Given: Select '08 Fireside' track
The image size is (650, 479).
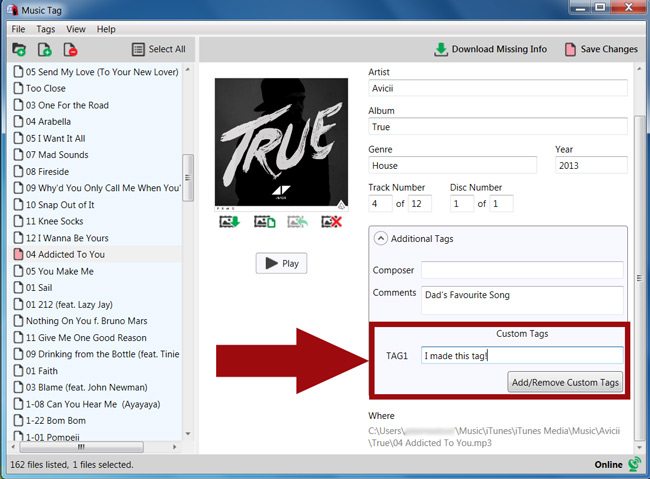Looking at the screenshot, I should pos(47,171).
